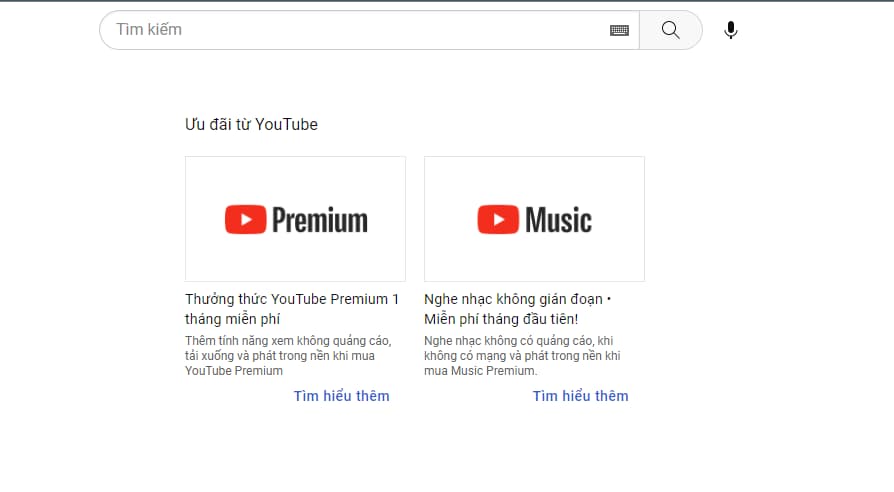Select 'Tìm hiểu thêm' under YouTube Premium
This screenshot has width=894, height=492.
(x=341, y=396)
